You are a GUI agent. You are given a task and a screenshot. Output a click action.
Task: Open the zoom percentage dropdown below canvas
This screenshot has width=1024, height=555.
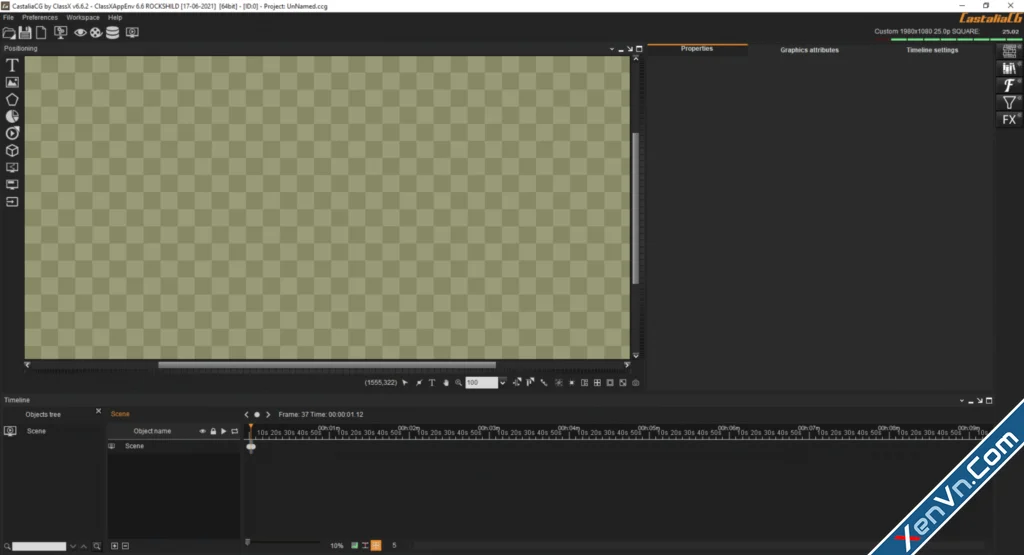pyautogui.click(x=502, y=383)
